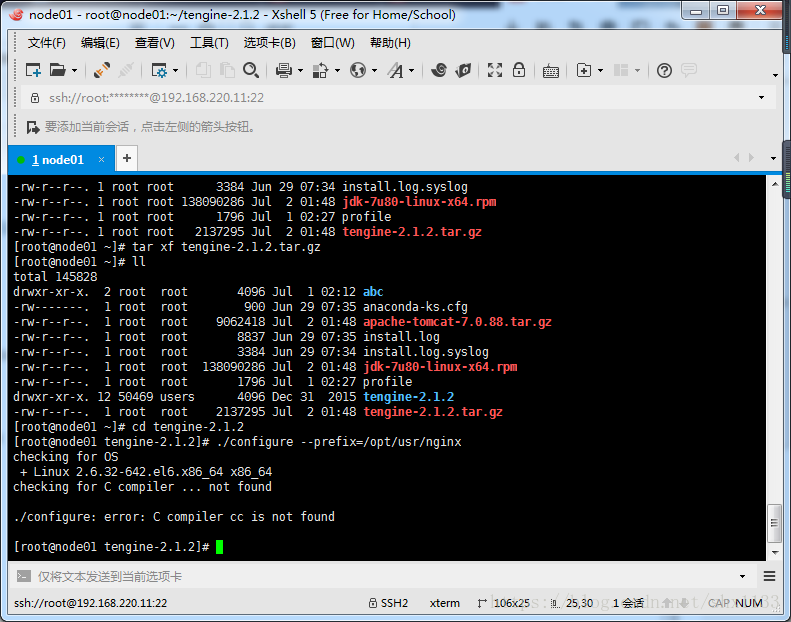Click the blue 'abc' directory name

point(373,292)
